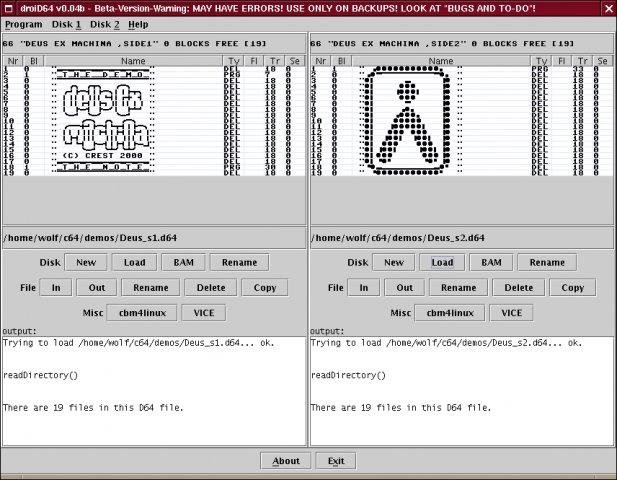Click the left panel file In button

click(56, 288)
